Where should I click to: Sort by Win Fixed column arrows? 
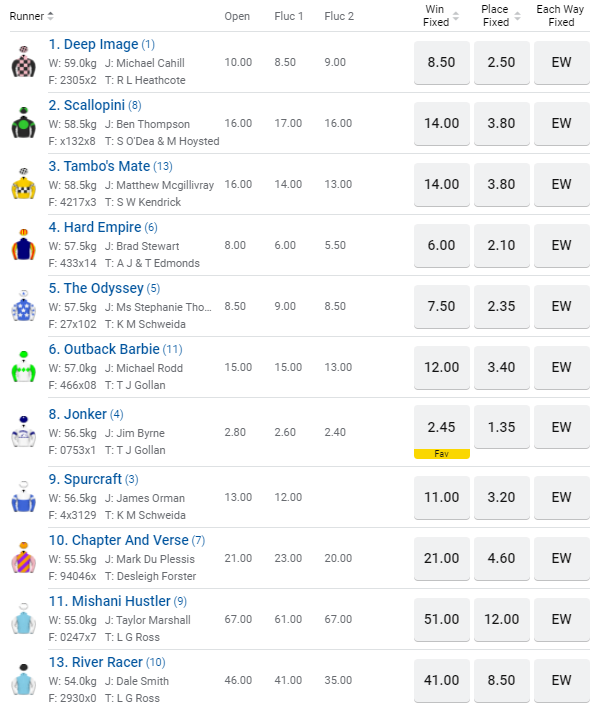456,16
